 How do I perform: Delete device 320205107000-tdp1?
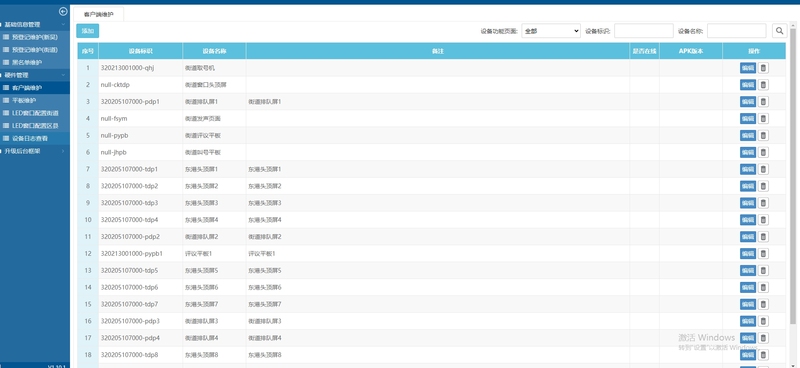763,169
